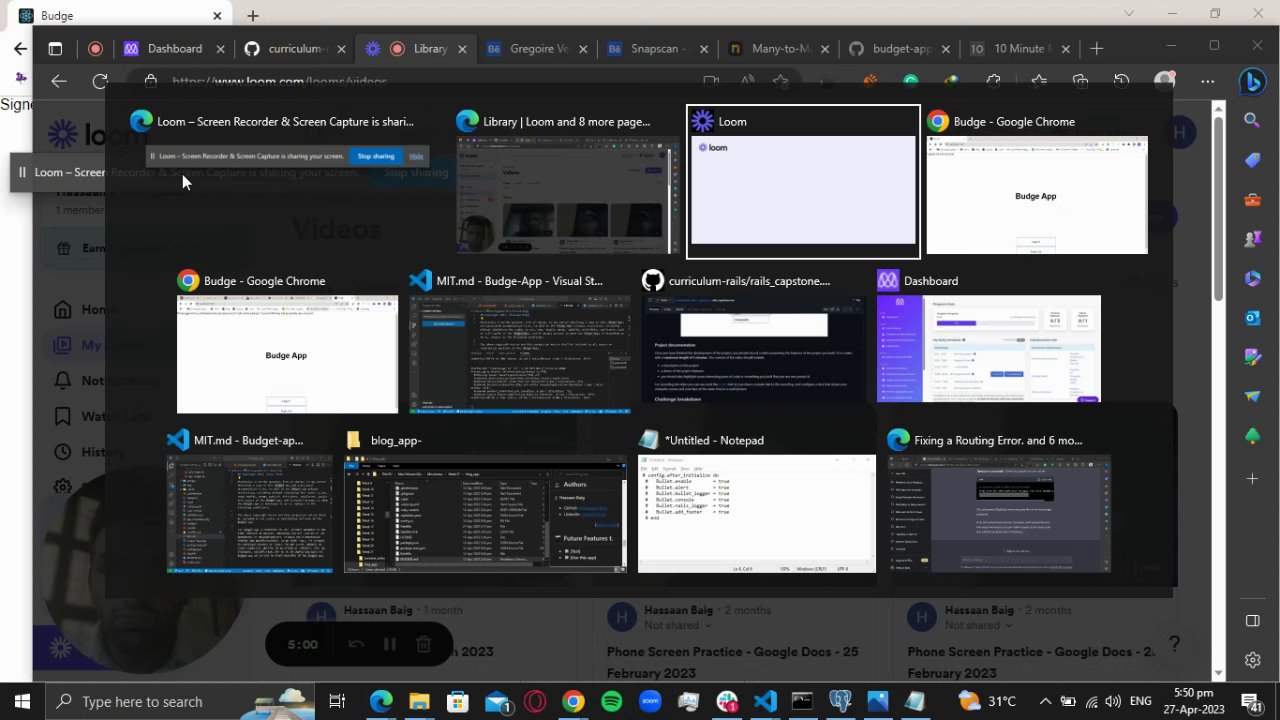Open a new tab in Edge
The height and width of the screenshot is (720, 1280).
click(1097, 48)
